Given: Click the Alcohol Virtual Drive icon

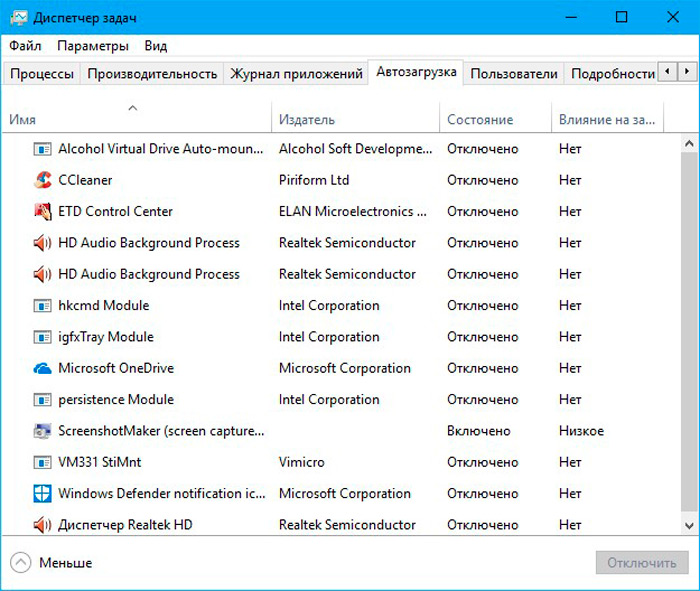Looking at the screenshot, I should coord(42,149).
